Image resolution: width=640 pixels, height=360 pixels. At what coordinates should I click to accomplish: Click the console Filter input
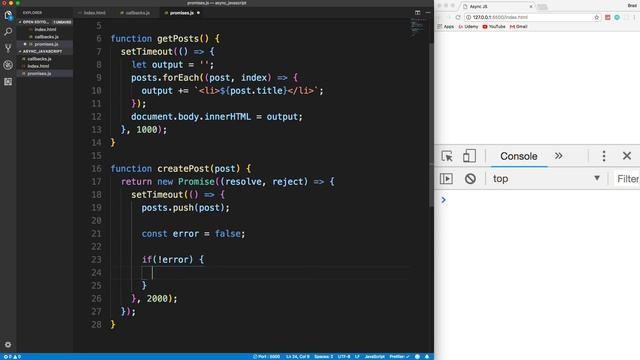(x=627, y=179)
